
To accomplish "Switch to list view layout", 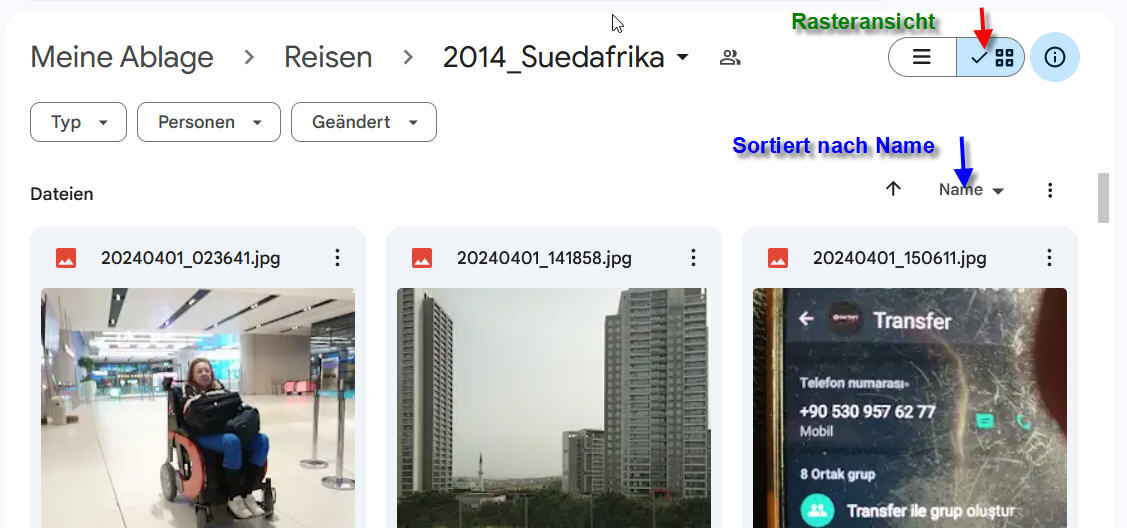I will coord(922,57).
